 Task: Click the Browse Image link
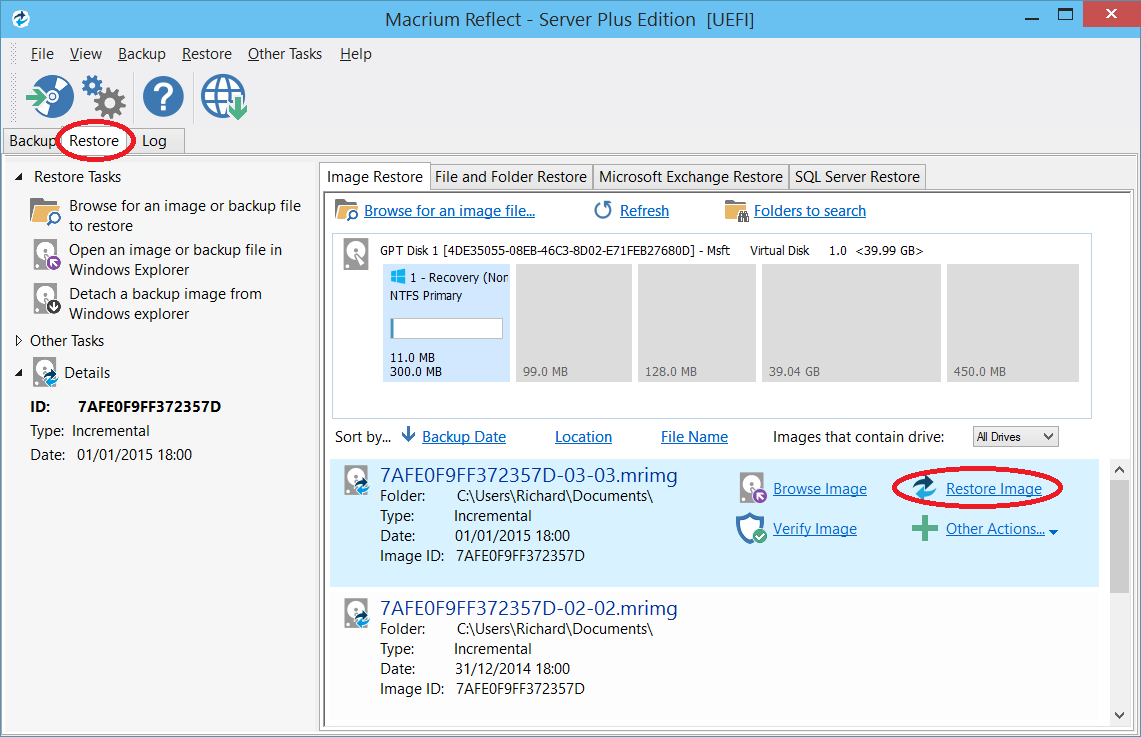(x=819, y=489)
